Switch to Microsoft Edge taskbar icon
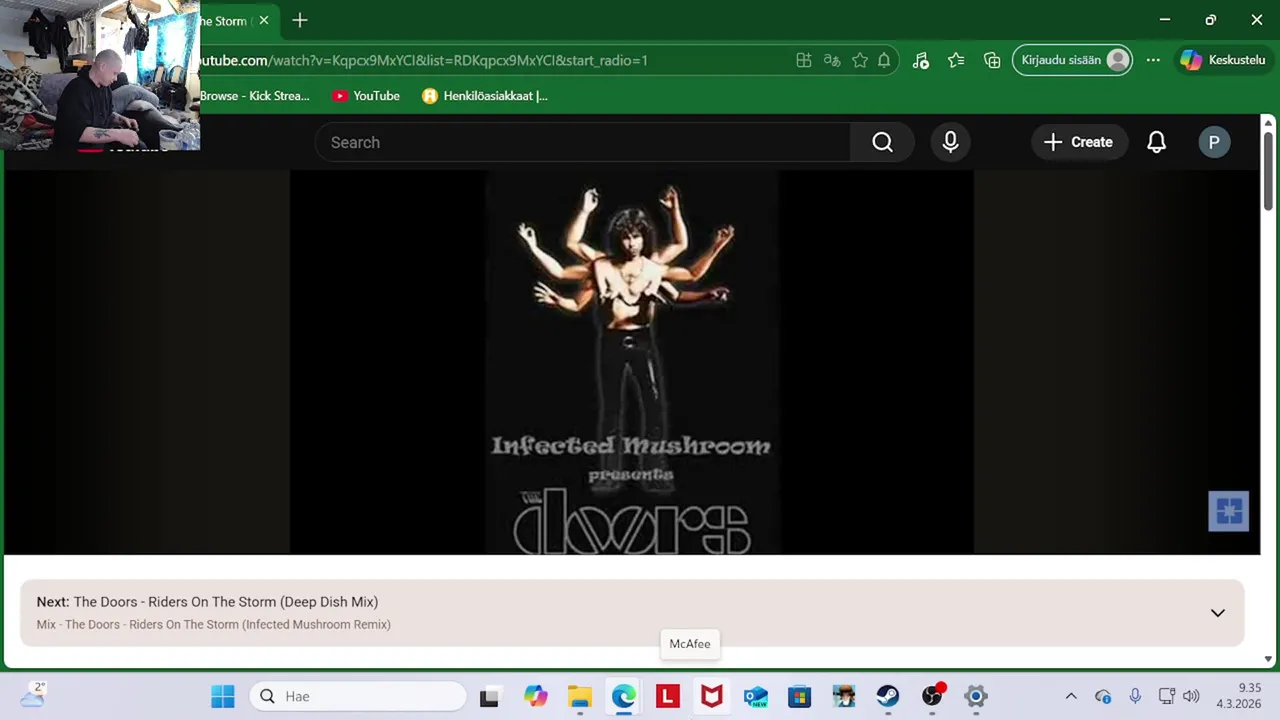The image size is (1280, 720). click(x=624, y=696)
